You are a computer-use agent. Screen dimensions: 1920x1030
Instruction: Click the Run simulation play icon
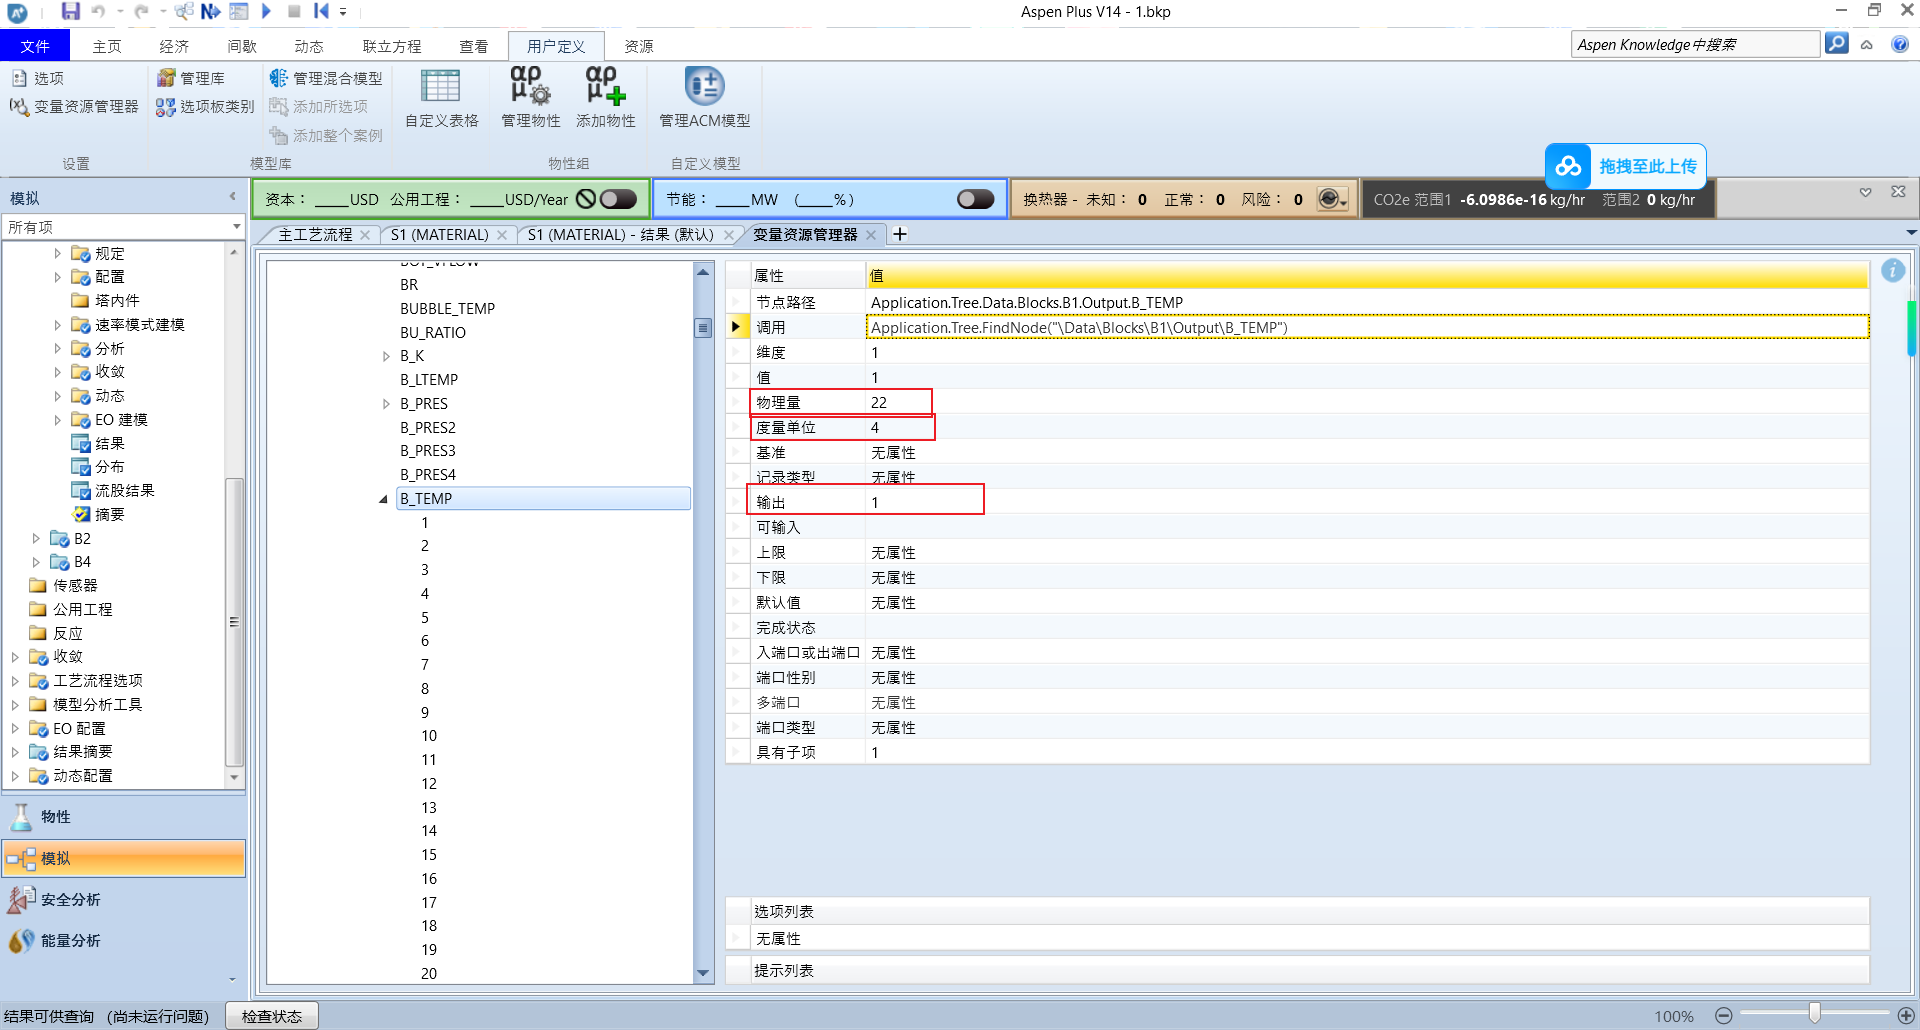coord(266,11)
